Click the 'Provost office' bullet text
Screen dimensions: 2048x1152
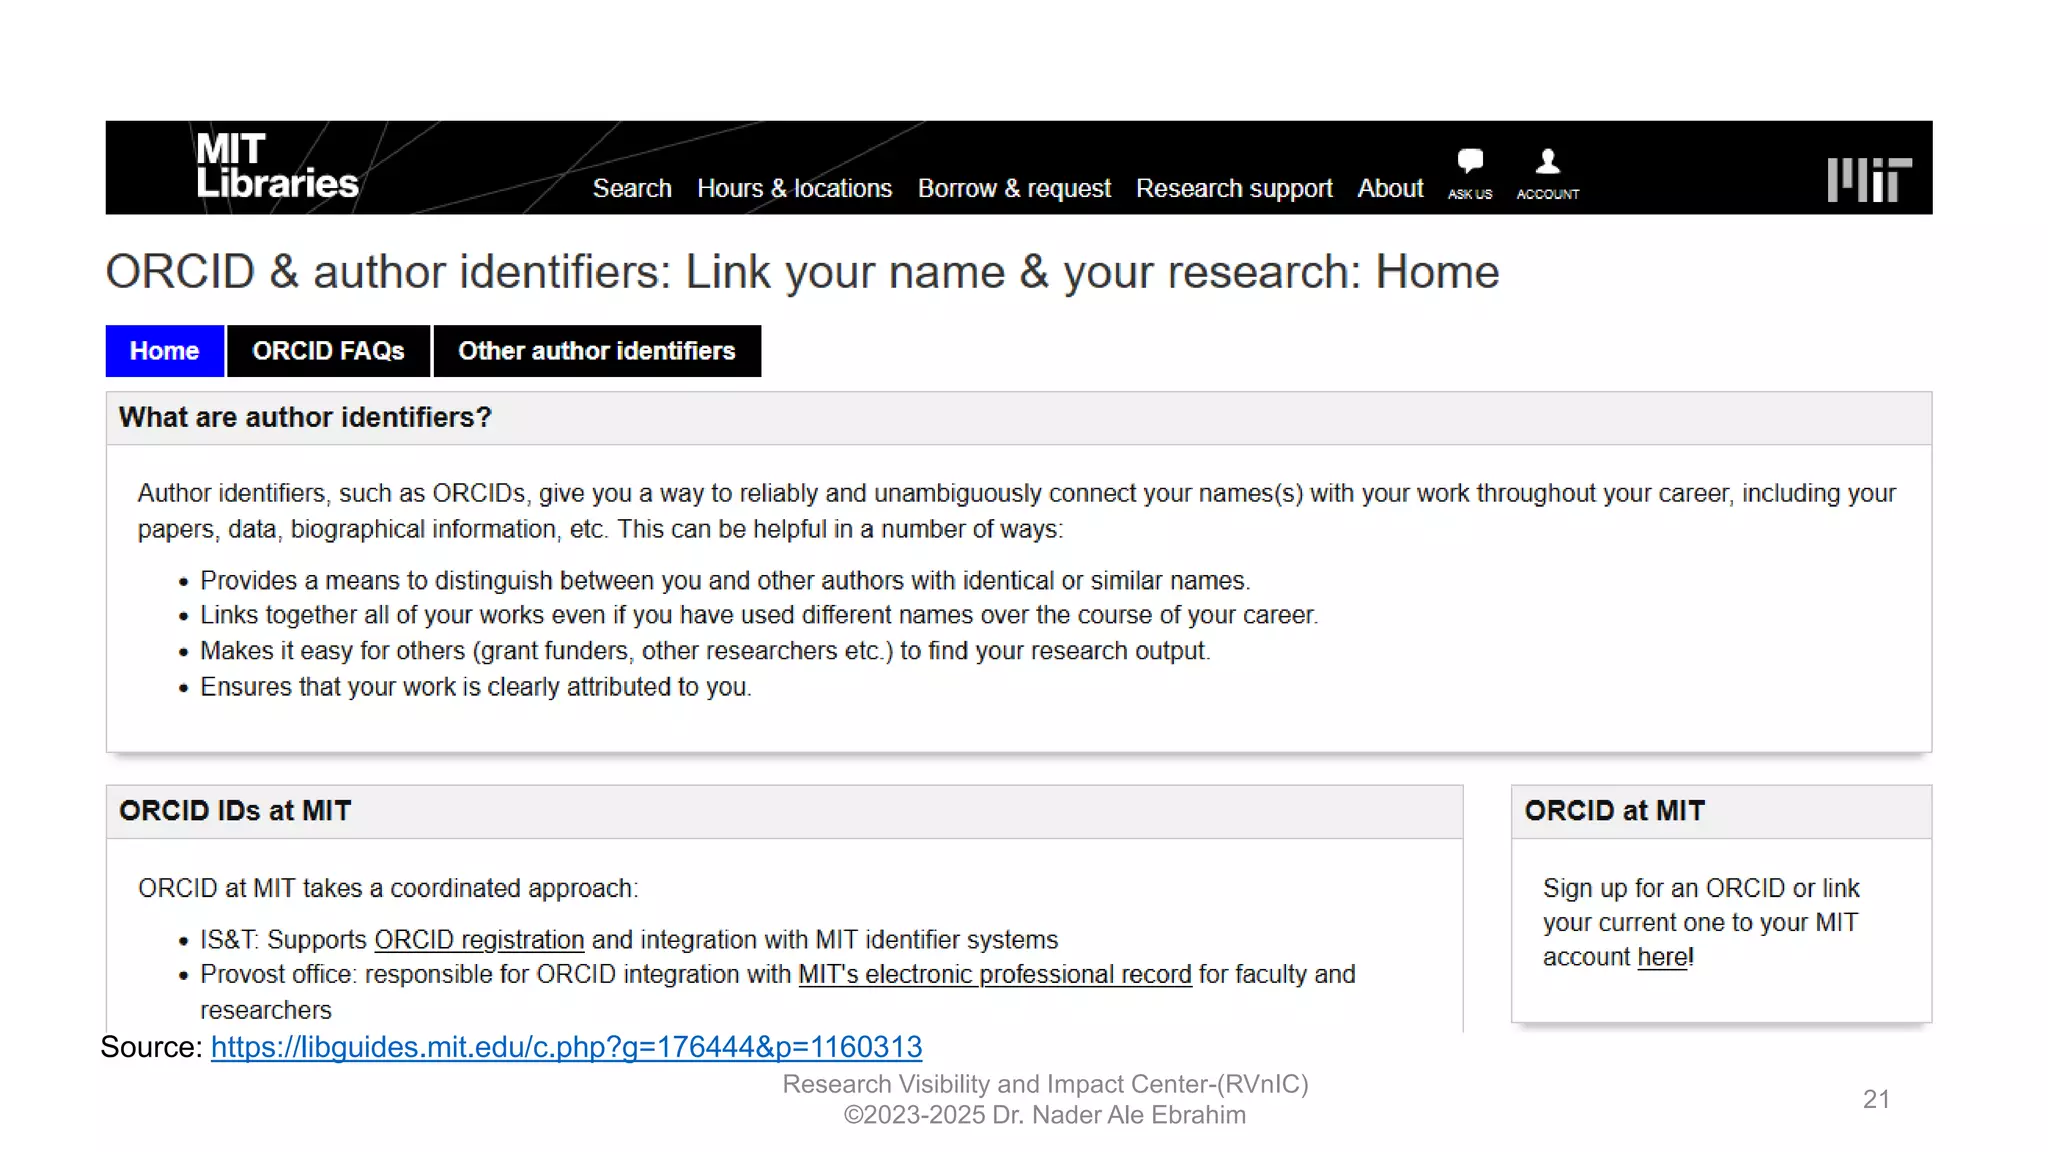(x=778, y=991)
